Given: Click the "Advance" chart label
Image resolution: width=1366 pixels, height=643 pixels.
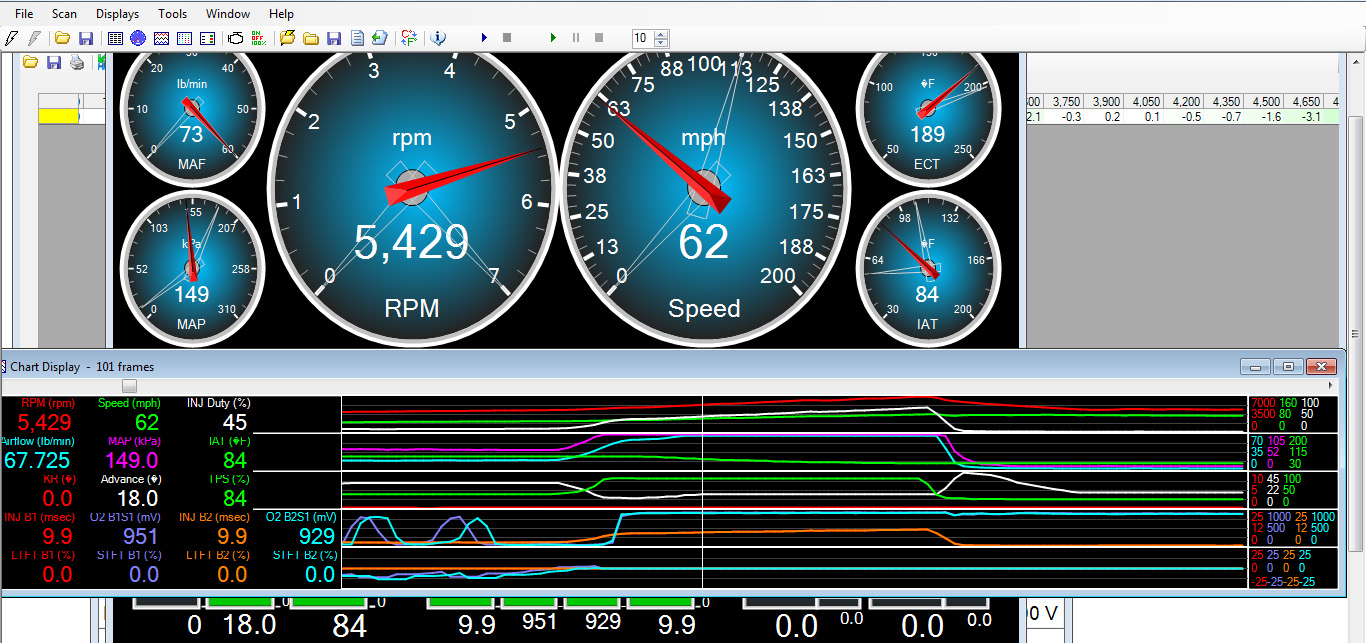Looking at the screenshot, I should click(x=130, y=479).
